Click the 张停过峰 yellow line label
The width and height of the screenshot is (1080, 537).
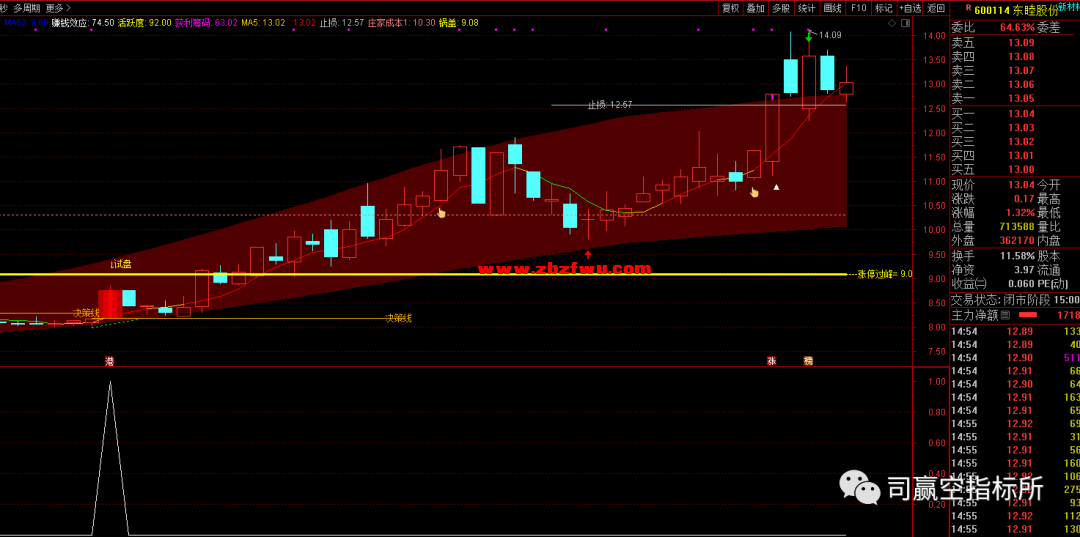[884, 274]
